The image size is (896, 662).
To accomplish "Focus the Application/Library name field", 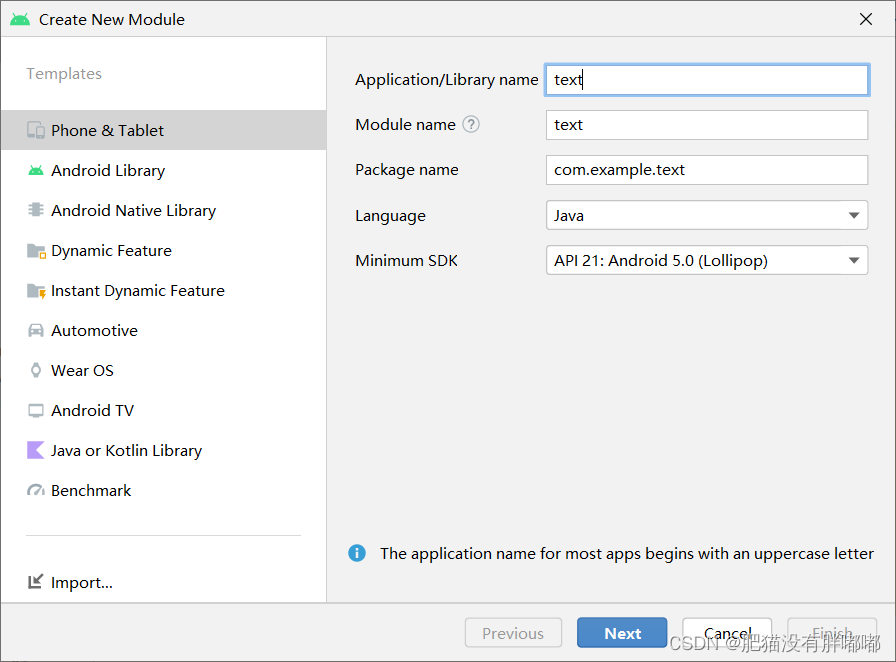I will [x=706, y=80].
